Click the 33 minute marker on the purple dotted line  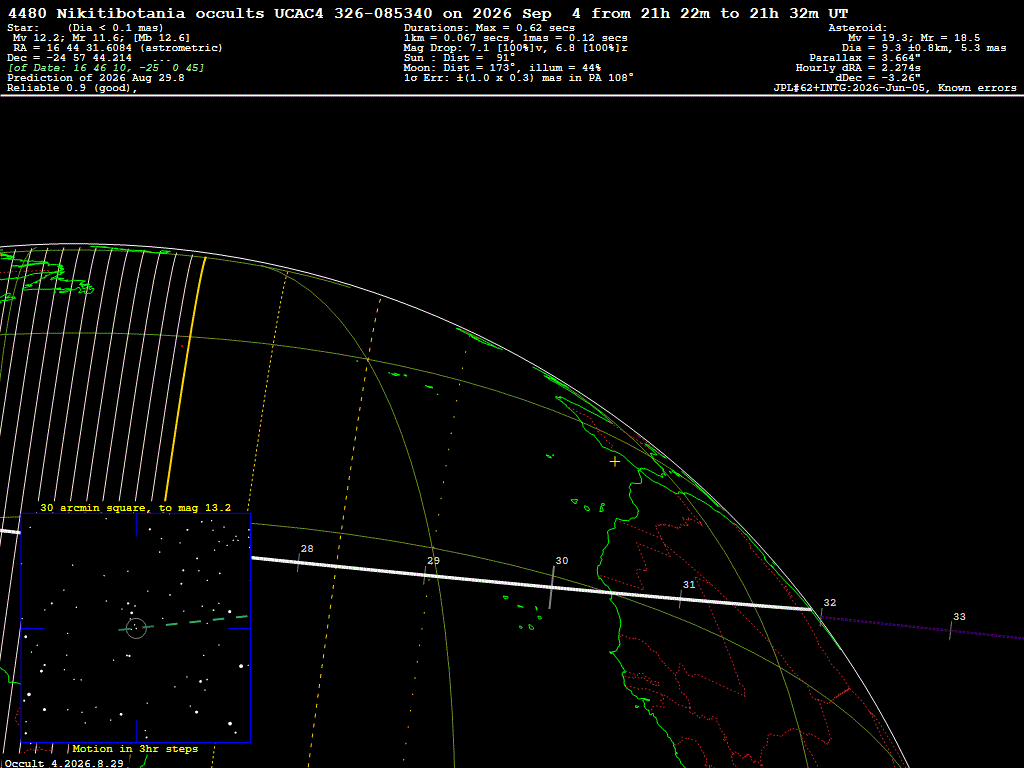[x=951, y=630]
